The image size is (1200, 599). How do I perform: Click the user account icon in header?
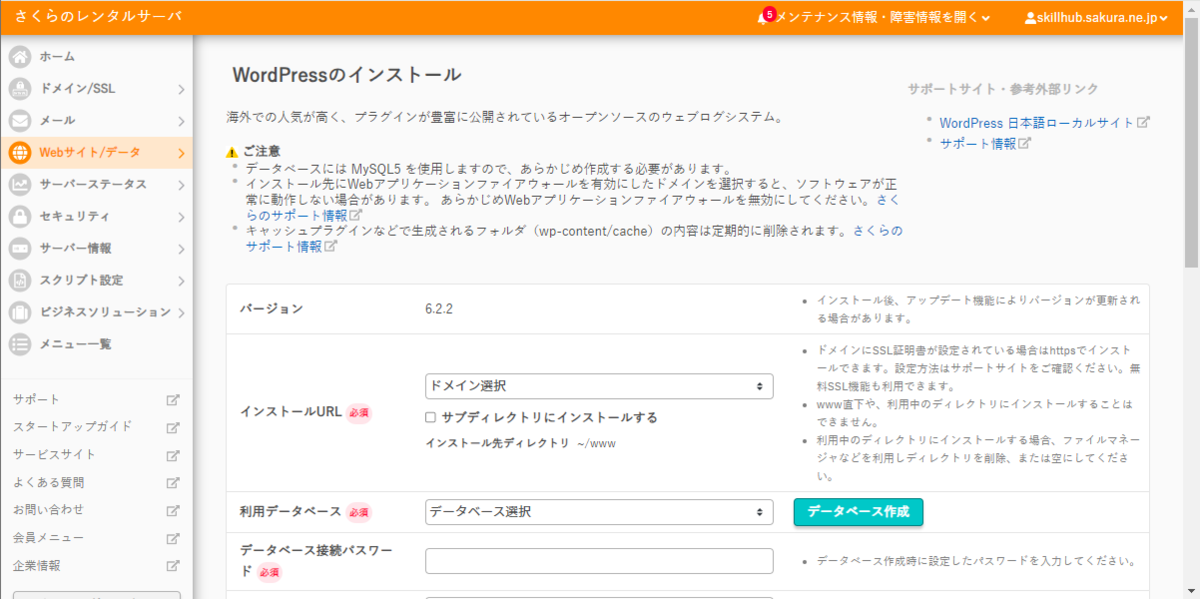click(1031, 18)
